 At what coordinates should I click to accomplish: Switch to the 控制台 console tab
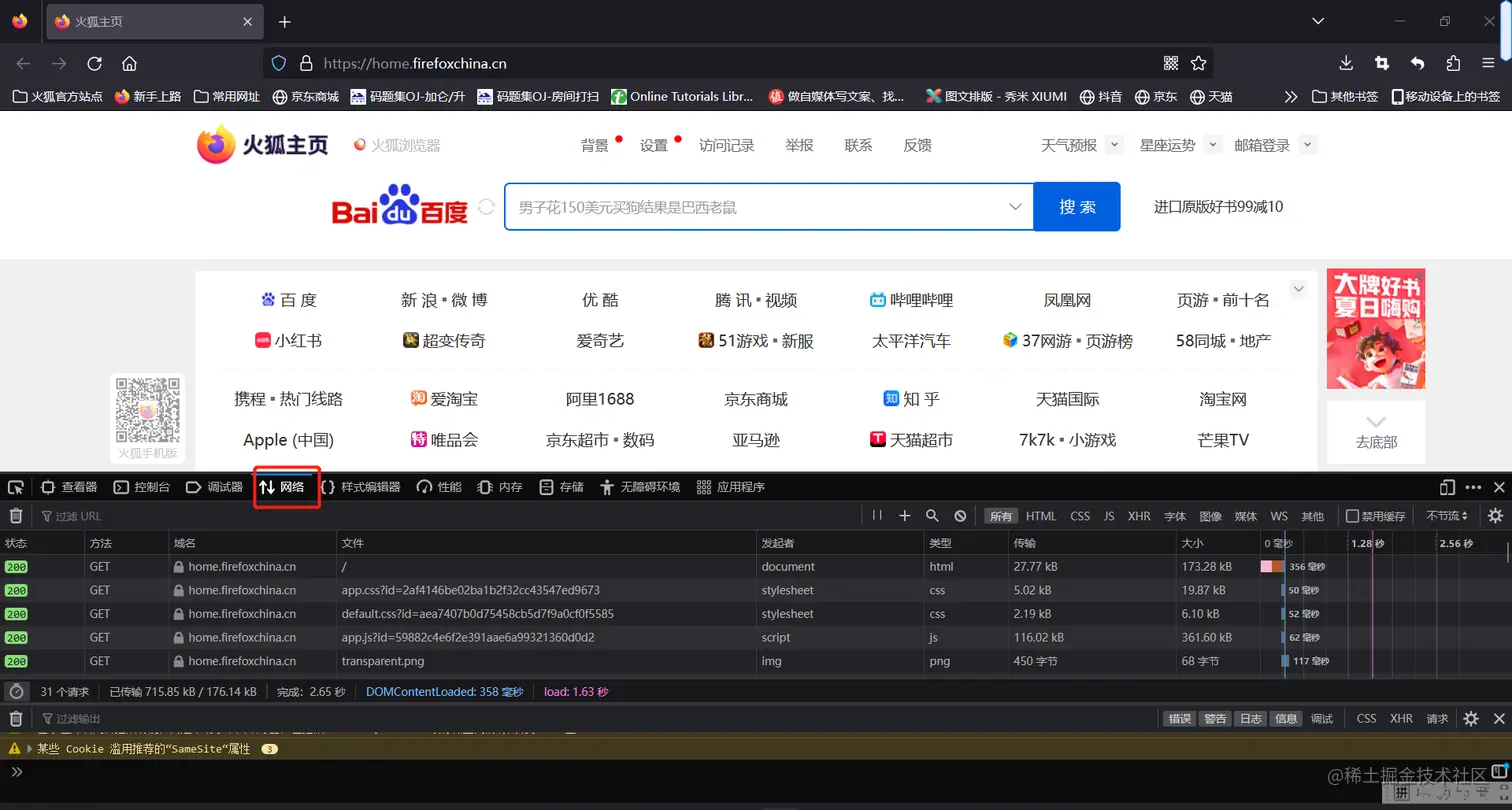(142, 487)
